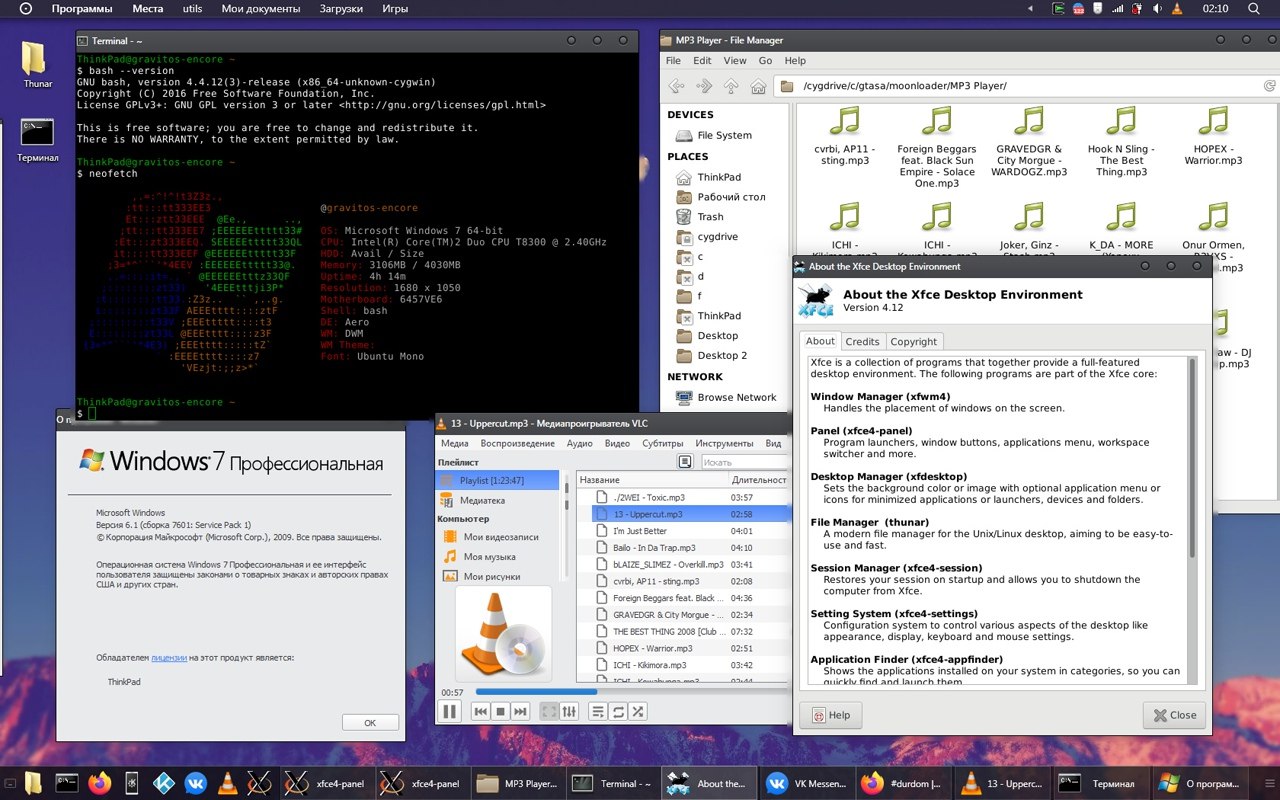Seek on the VLC playback progress bar
This screenshot has width=1280, height=800.
(631, 691)
